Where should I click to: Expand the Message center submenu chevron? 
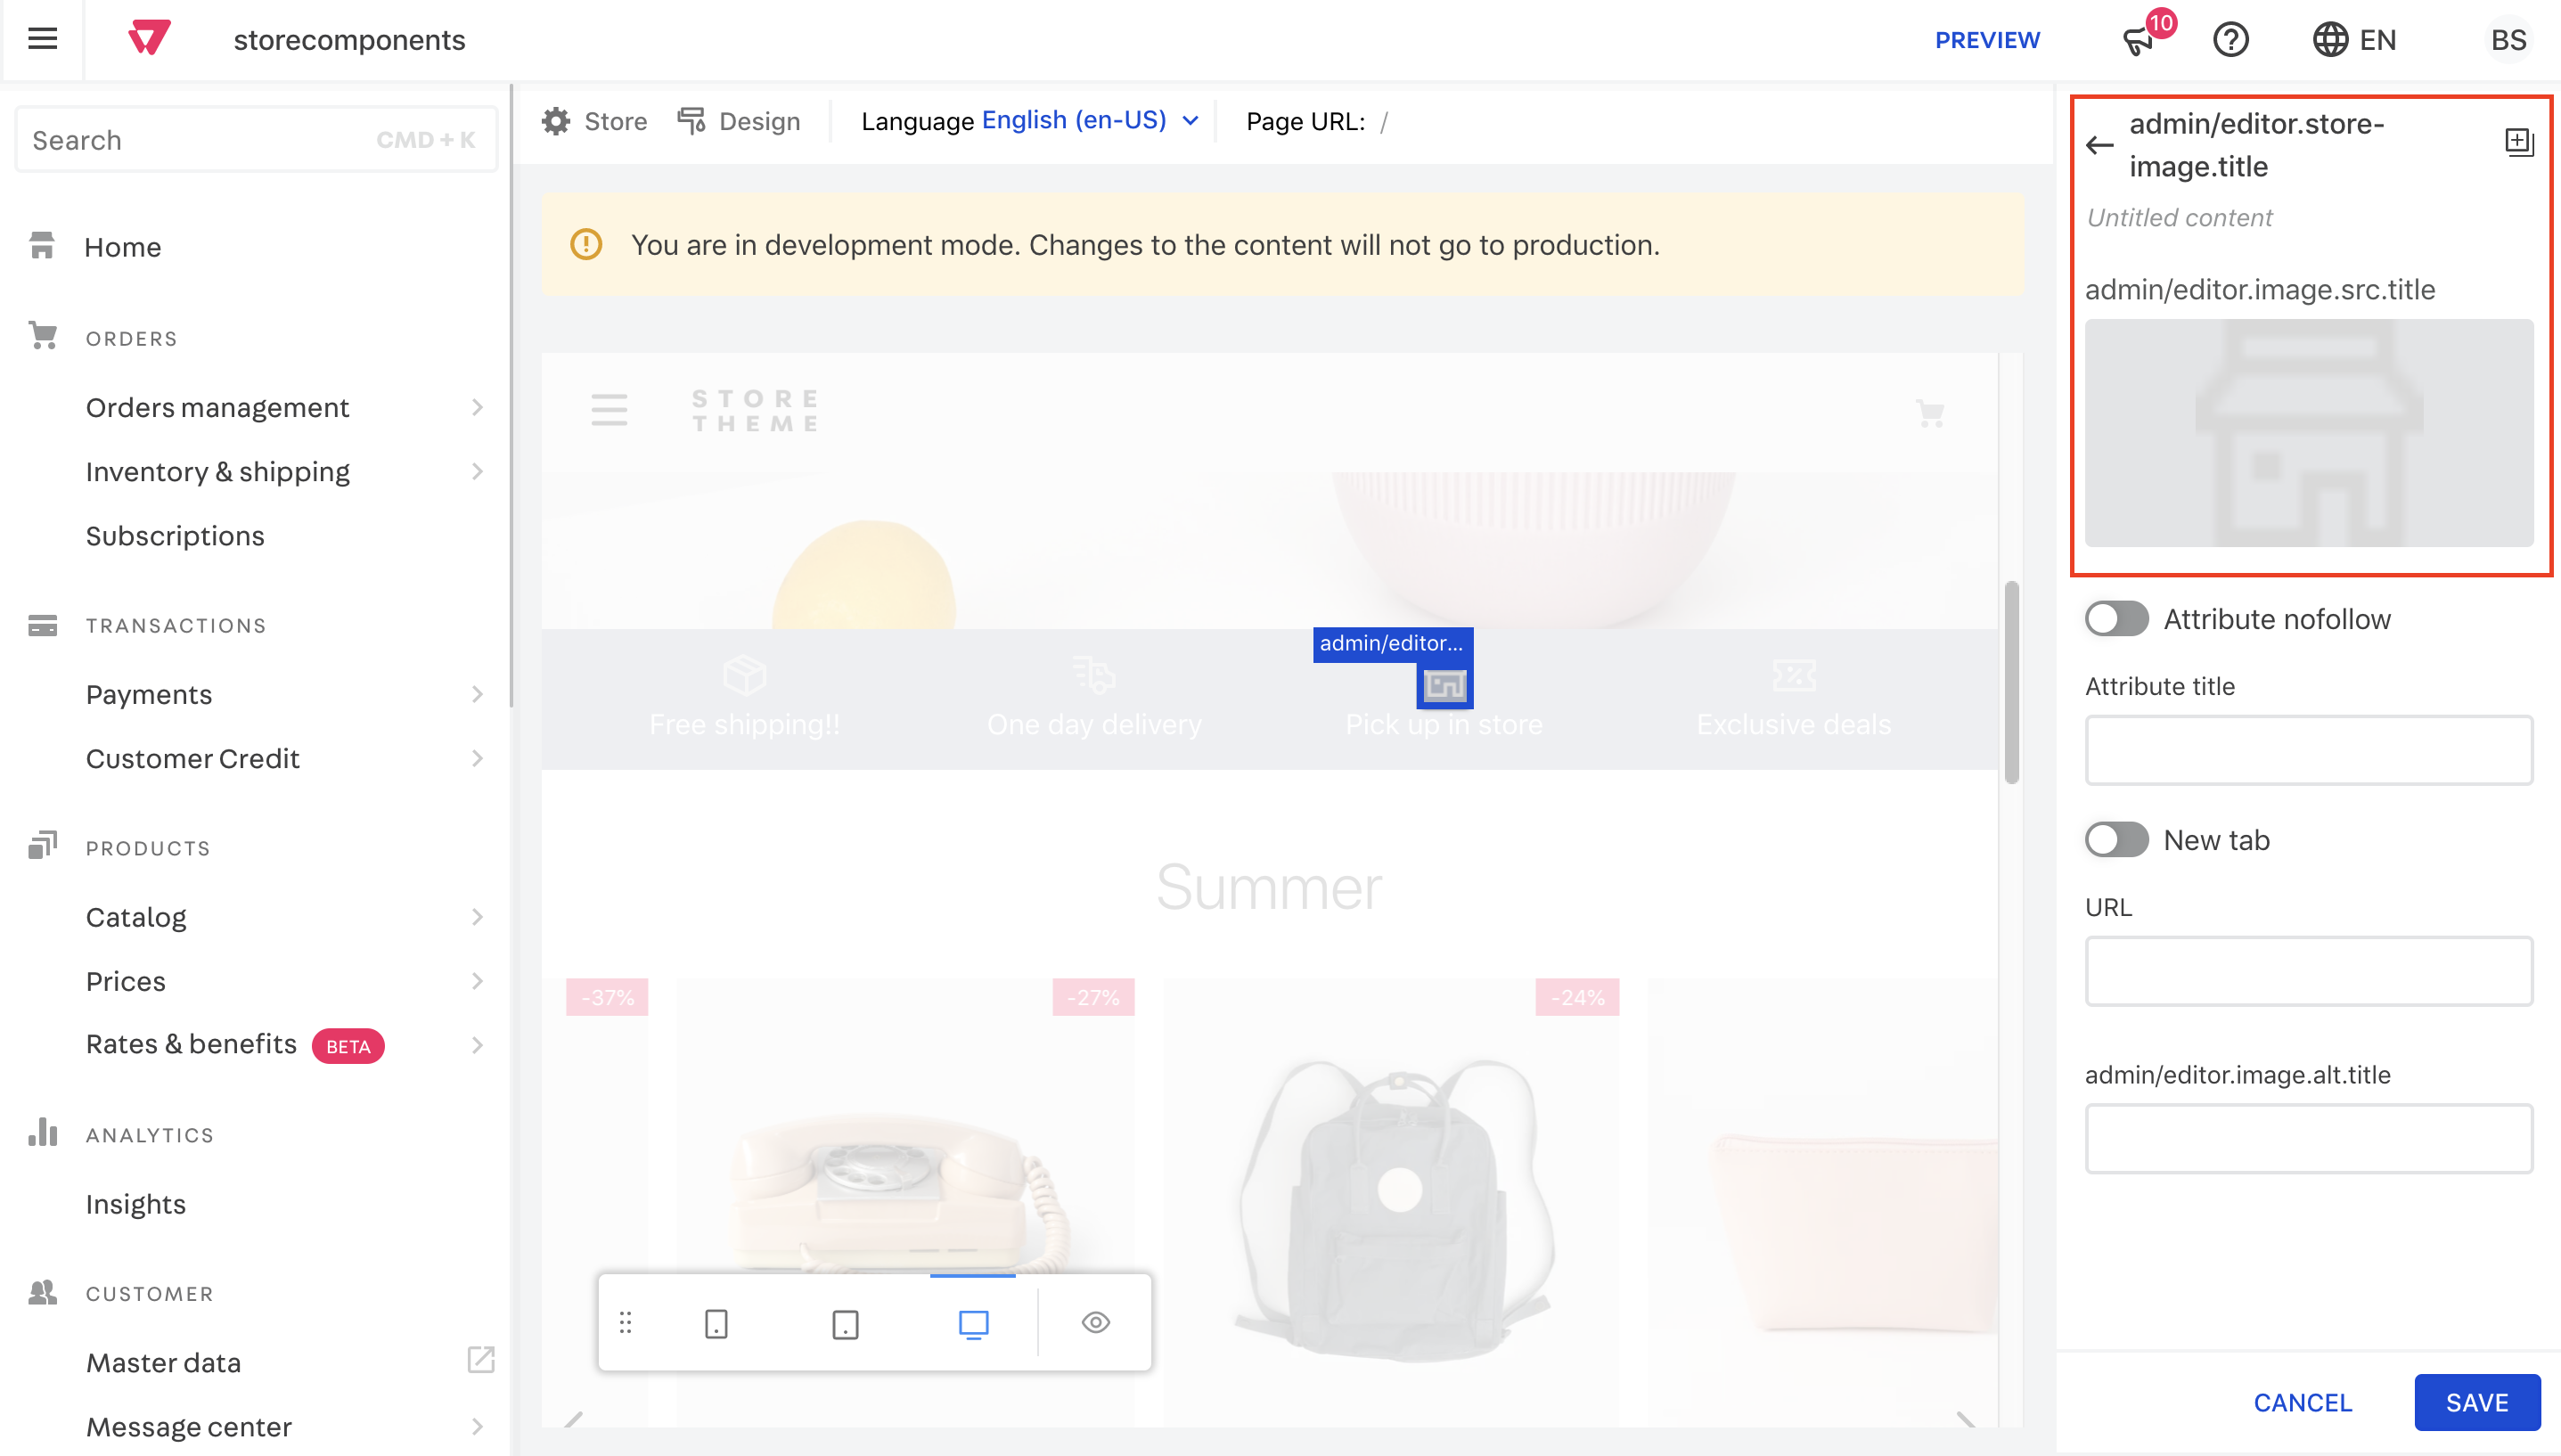point(477,1426)
